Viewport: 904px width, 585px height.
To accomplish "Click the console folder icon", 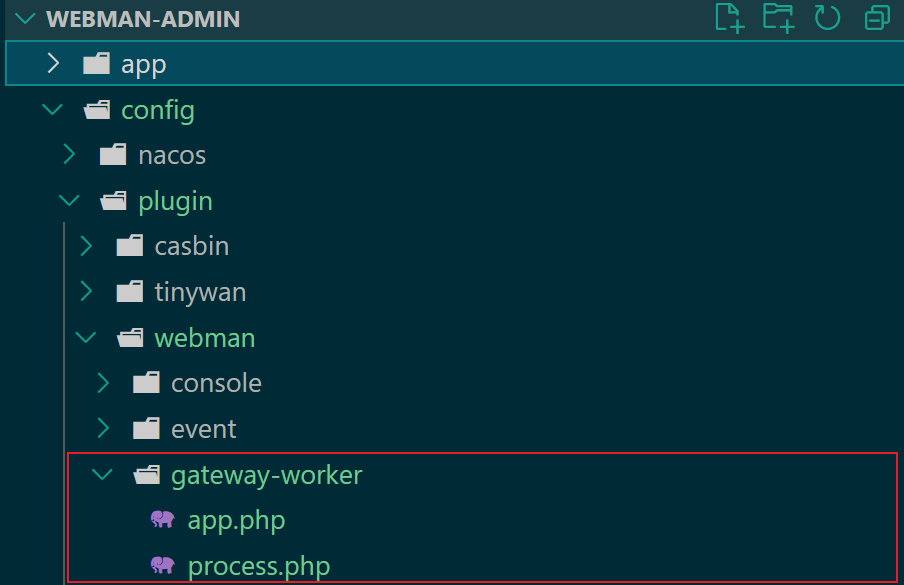I will pos(146,382).
